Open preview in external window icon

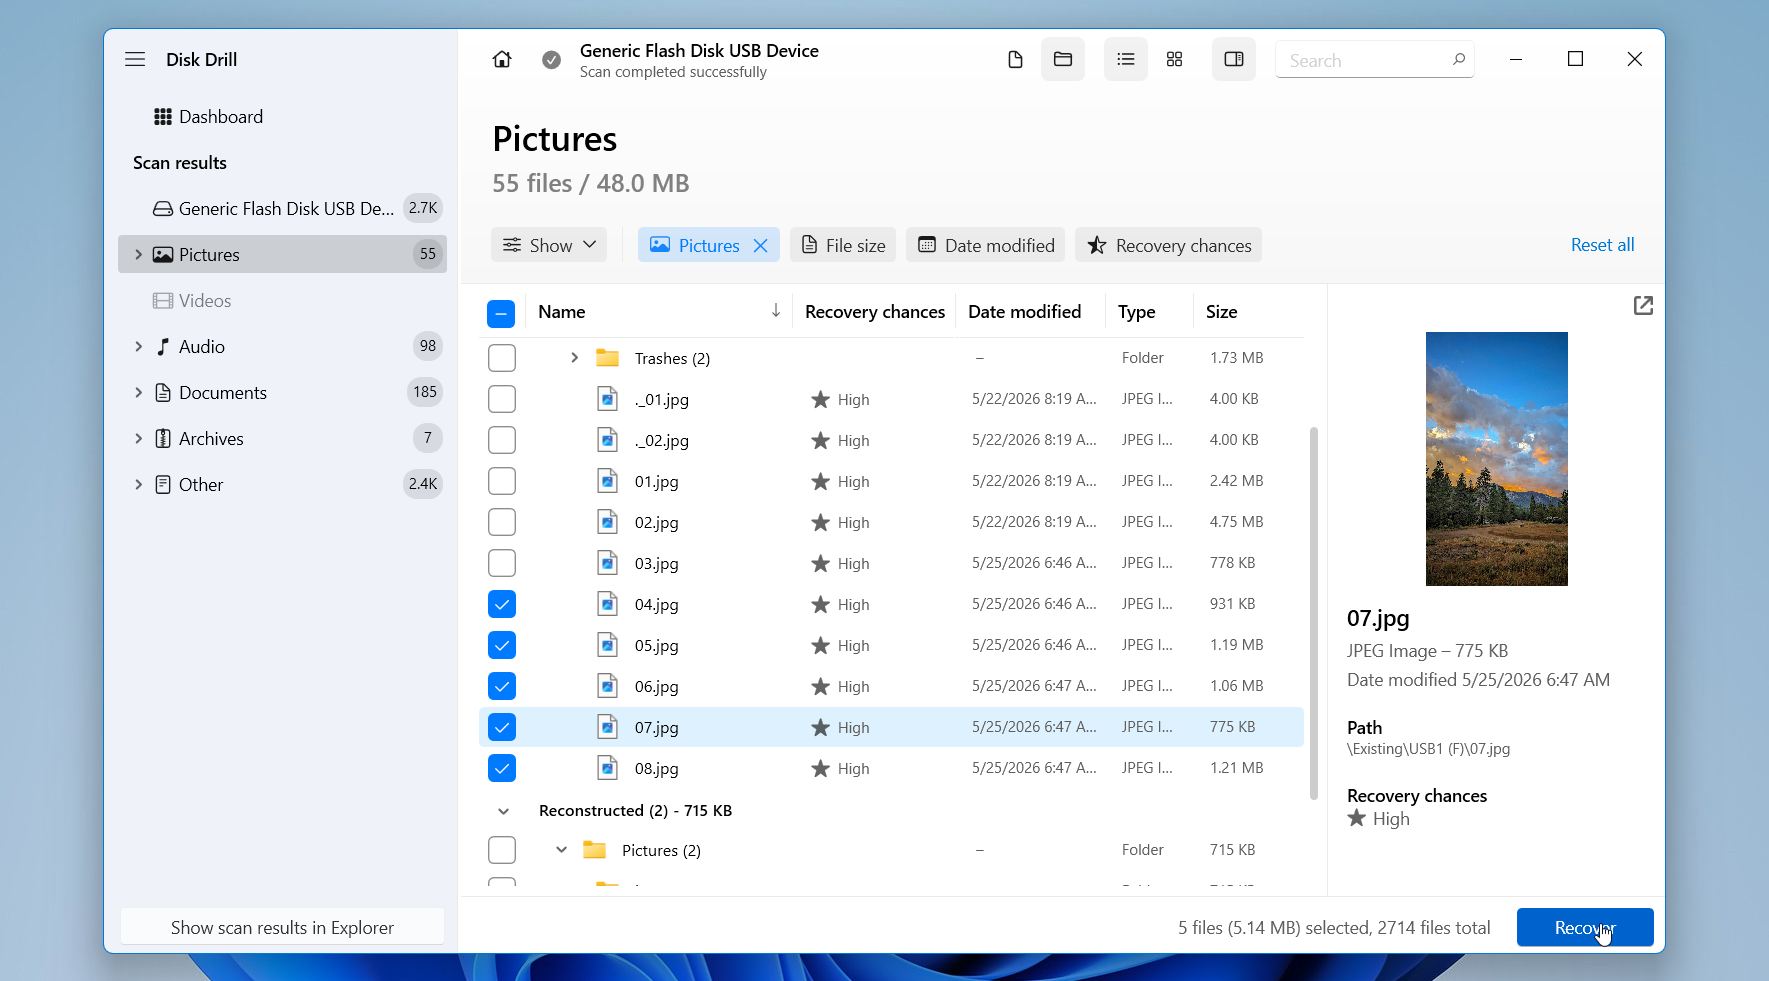click(x=1643, y=306)
